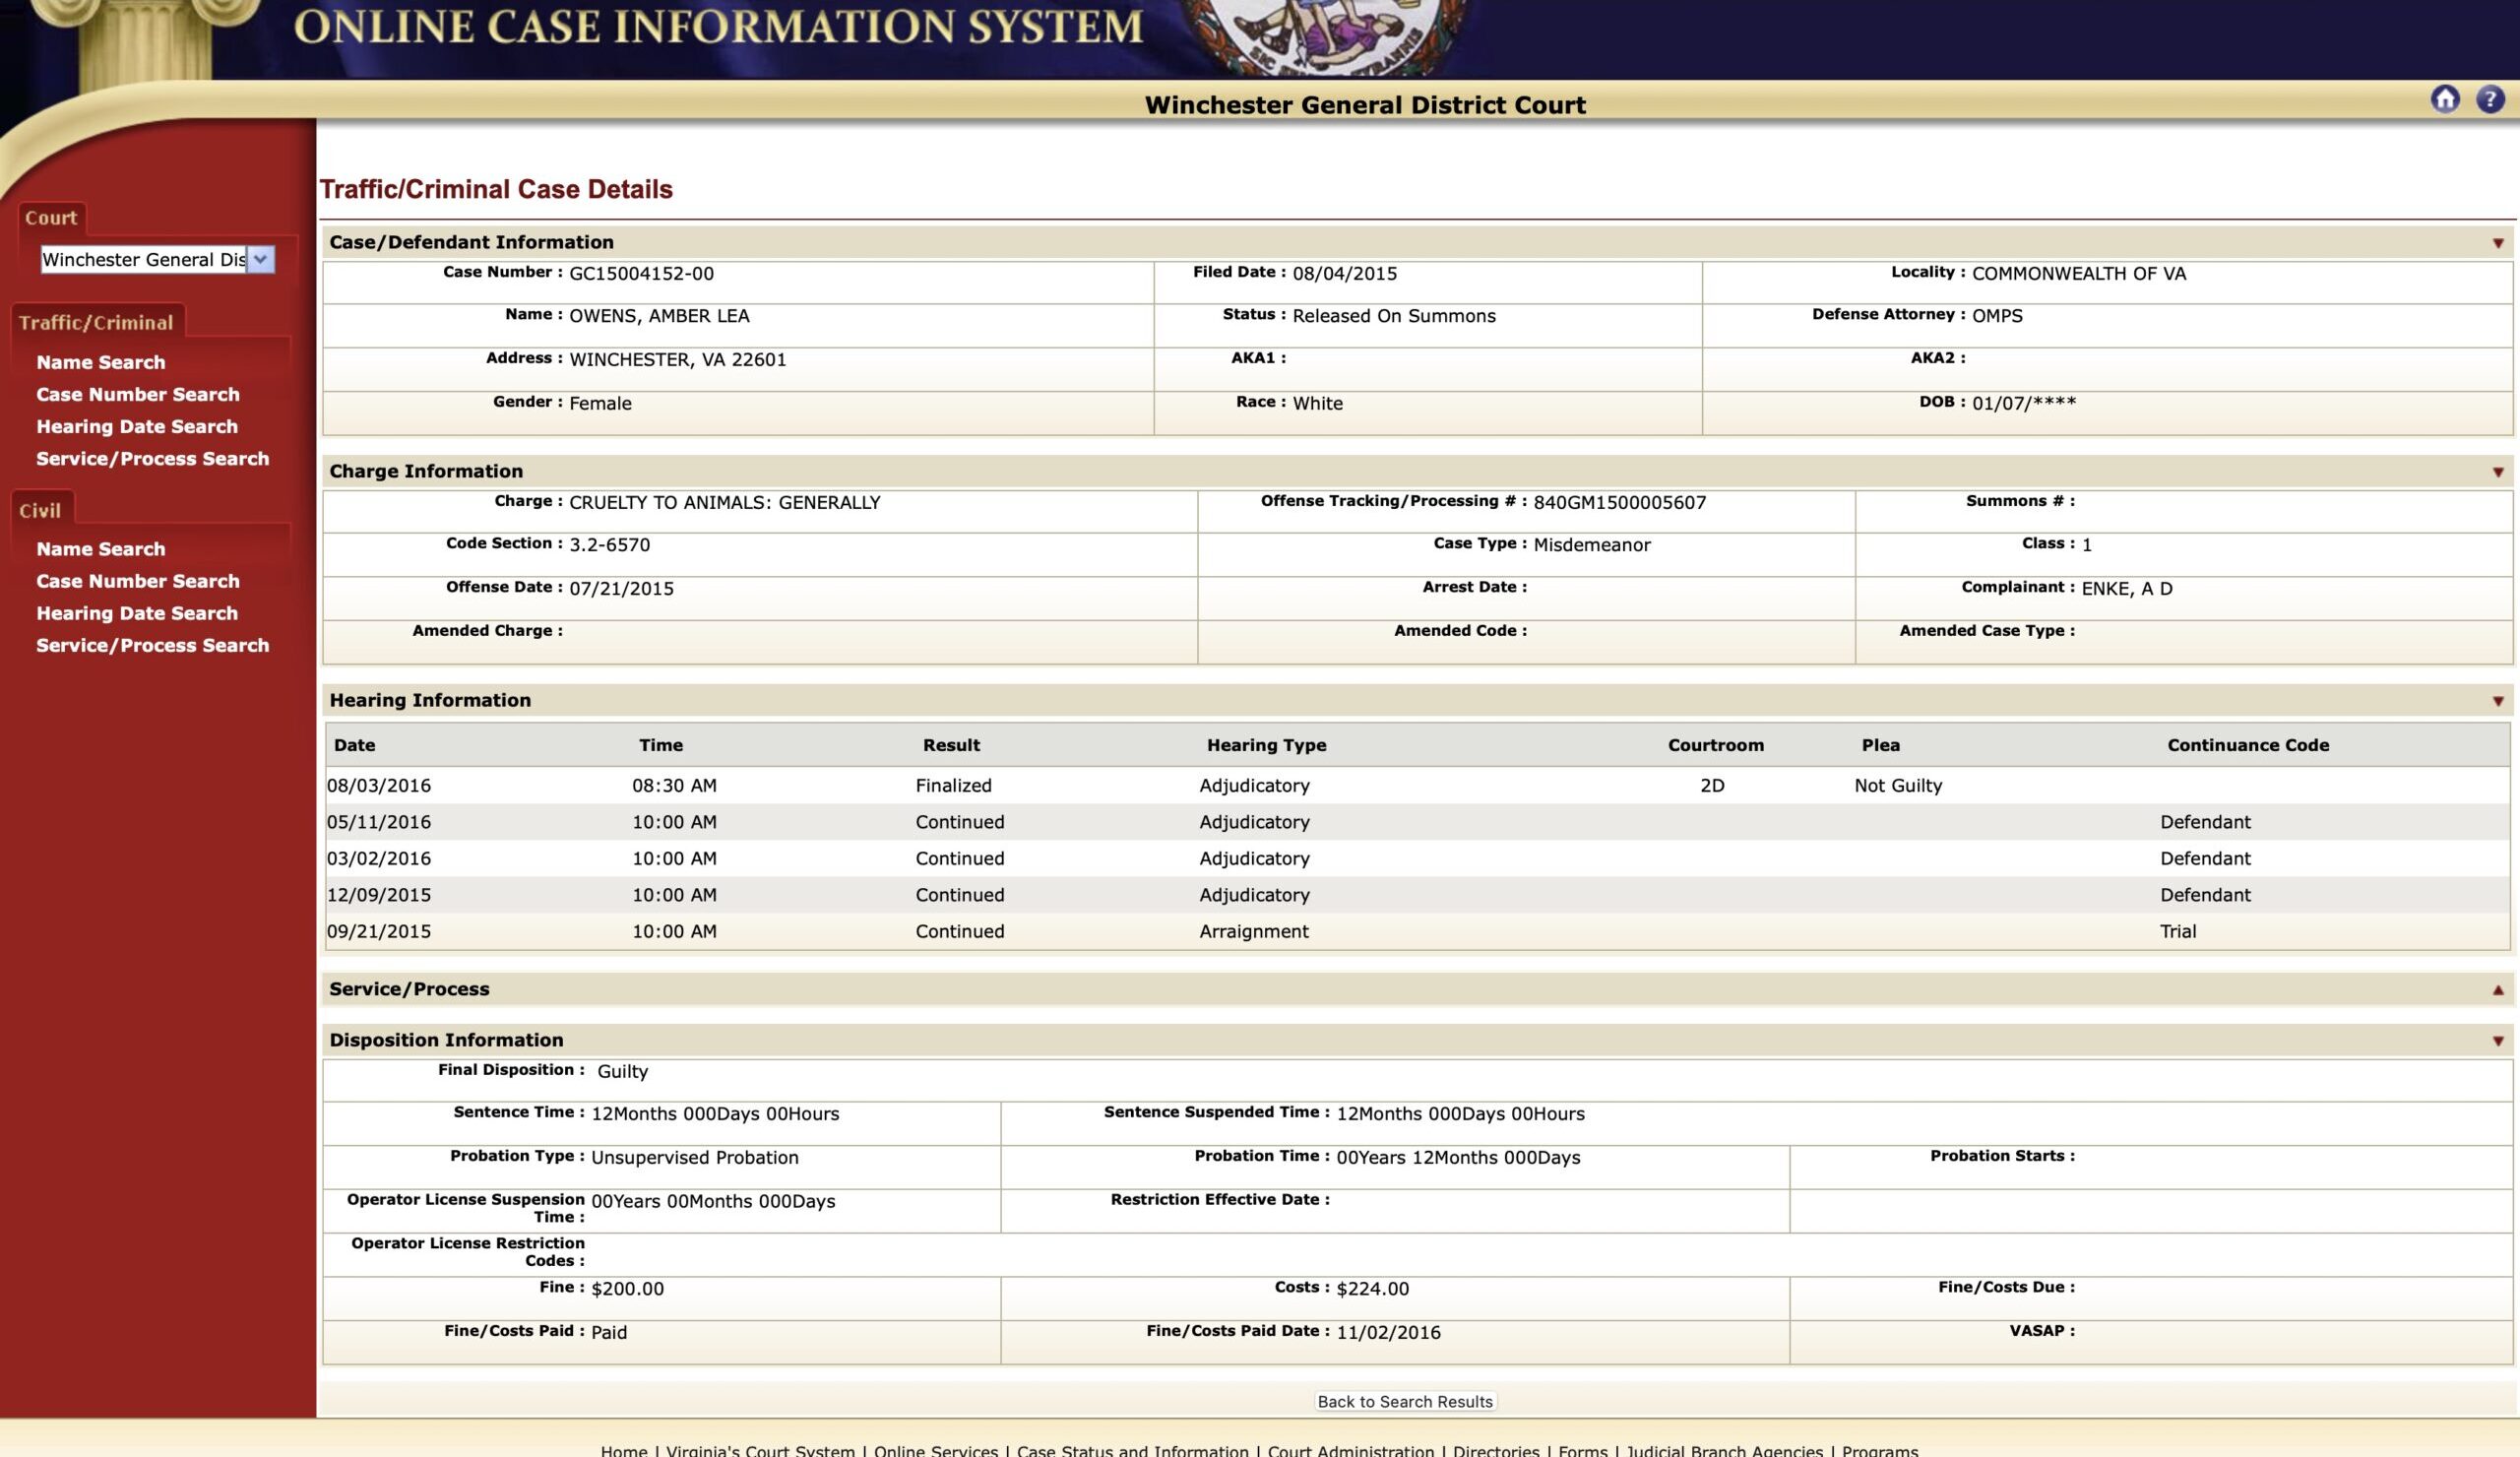2520x1457 pixels.
Task: Open Civil Name Search
Action: click(x=101, y=549)
